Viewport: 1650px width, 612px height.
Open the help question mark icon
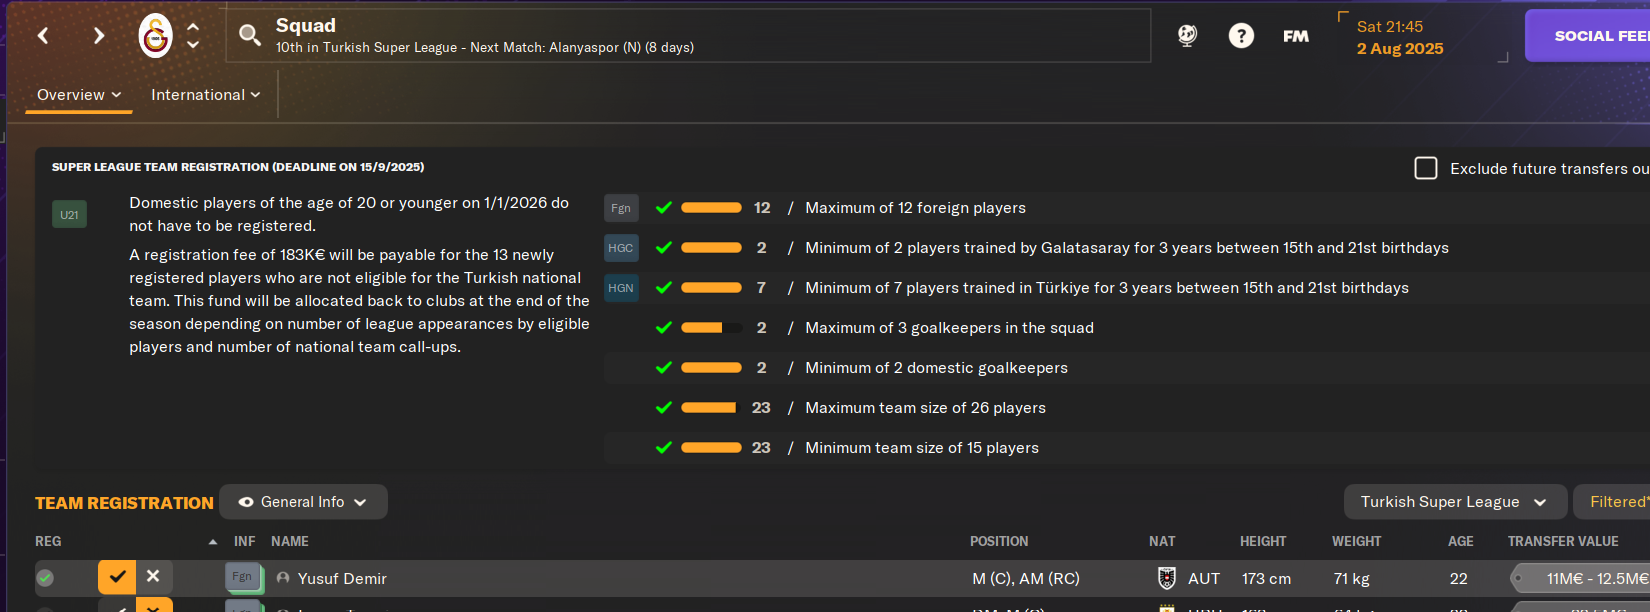1241,36
